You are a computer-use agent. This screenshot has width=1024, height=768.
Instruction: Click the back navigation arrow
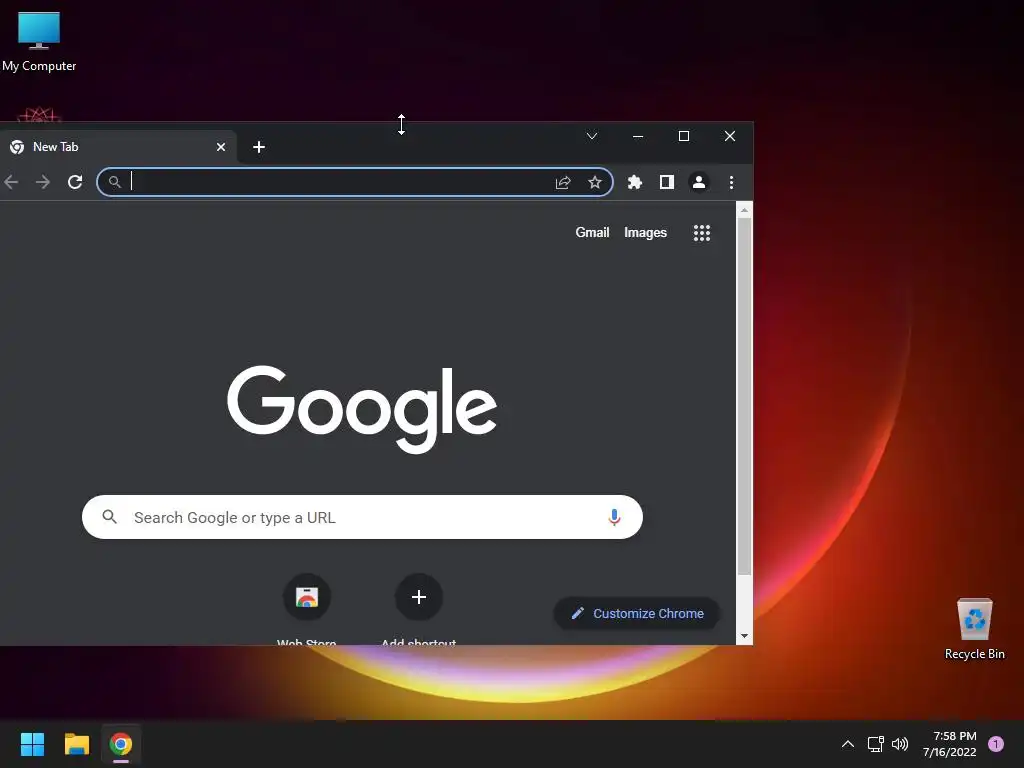[11, 182]
